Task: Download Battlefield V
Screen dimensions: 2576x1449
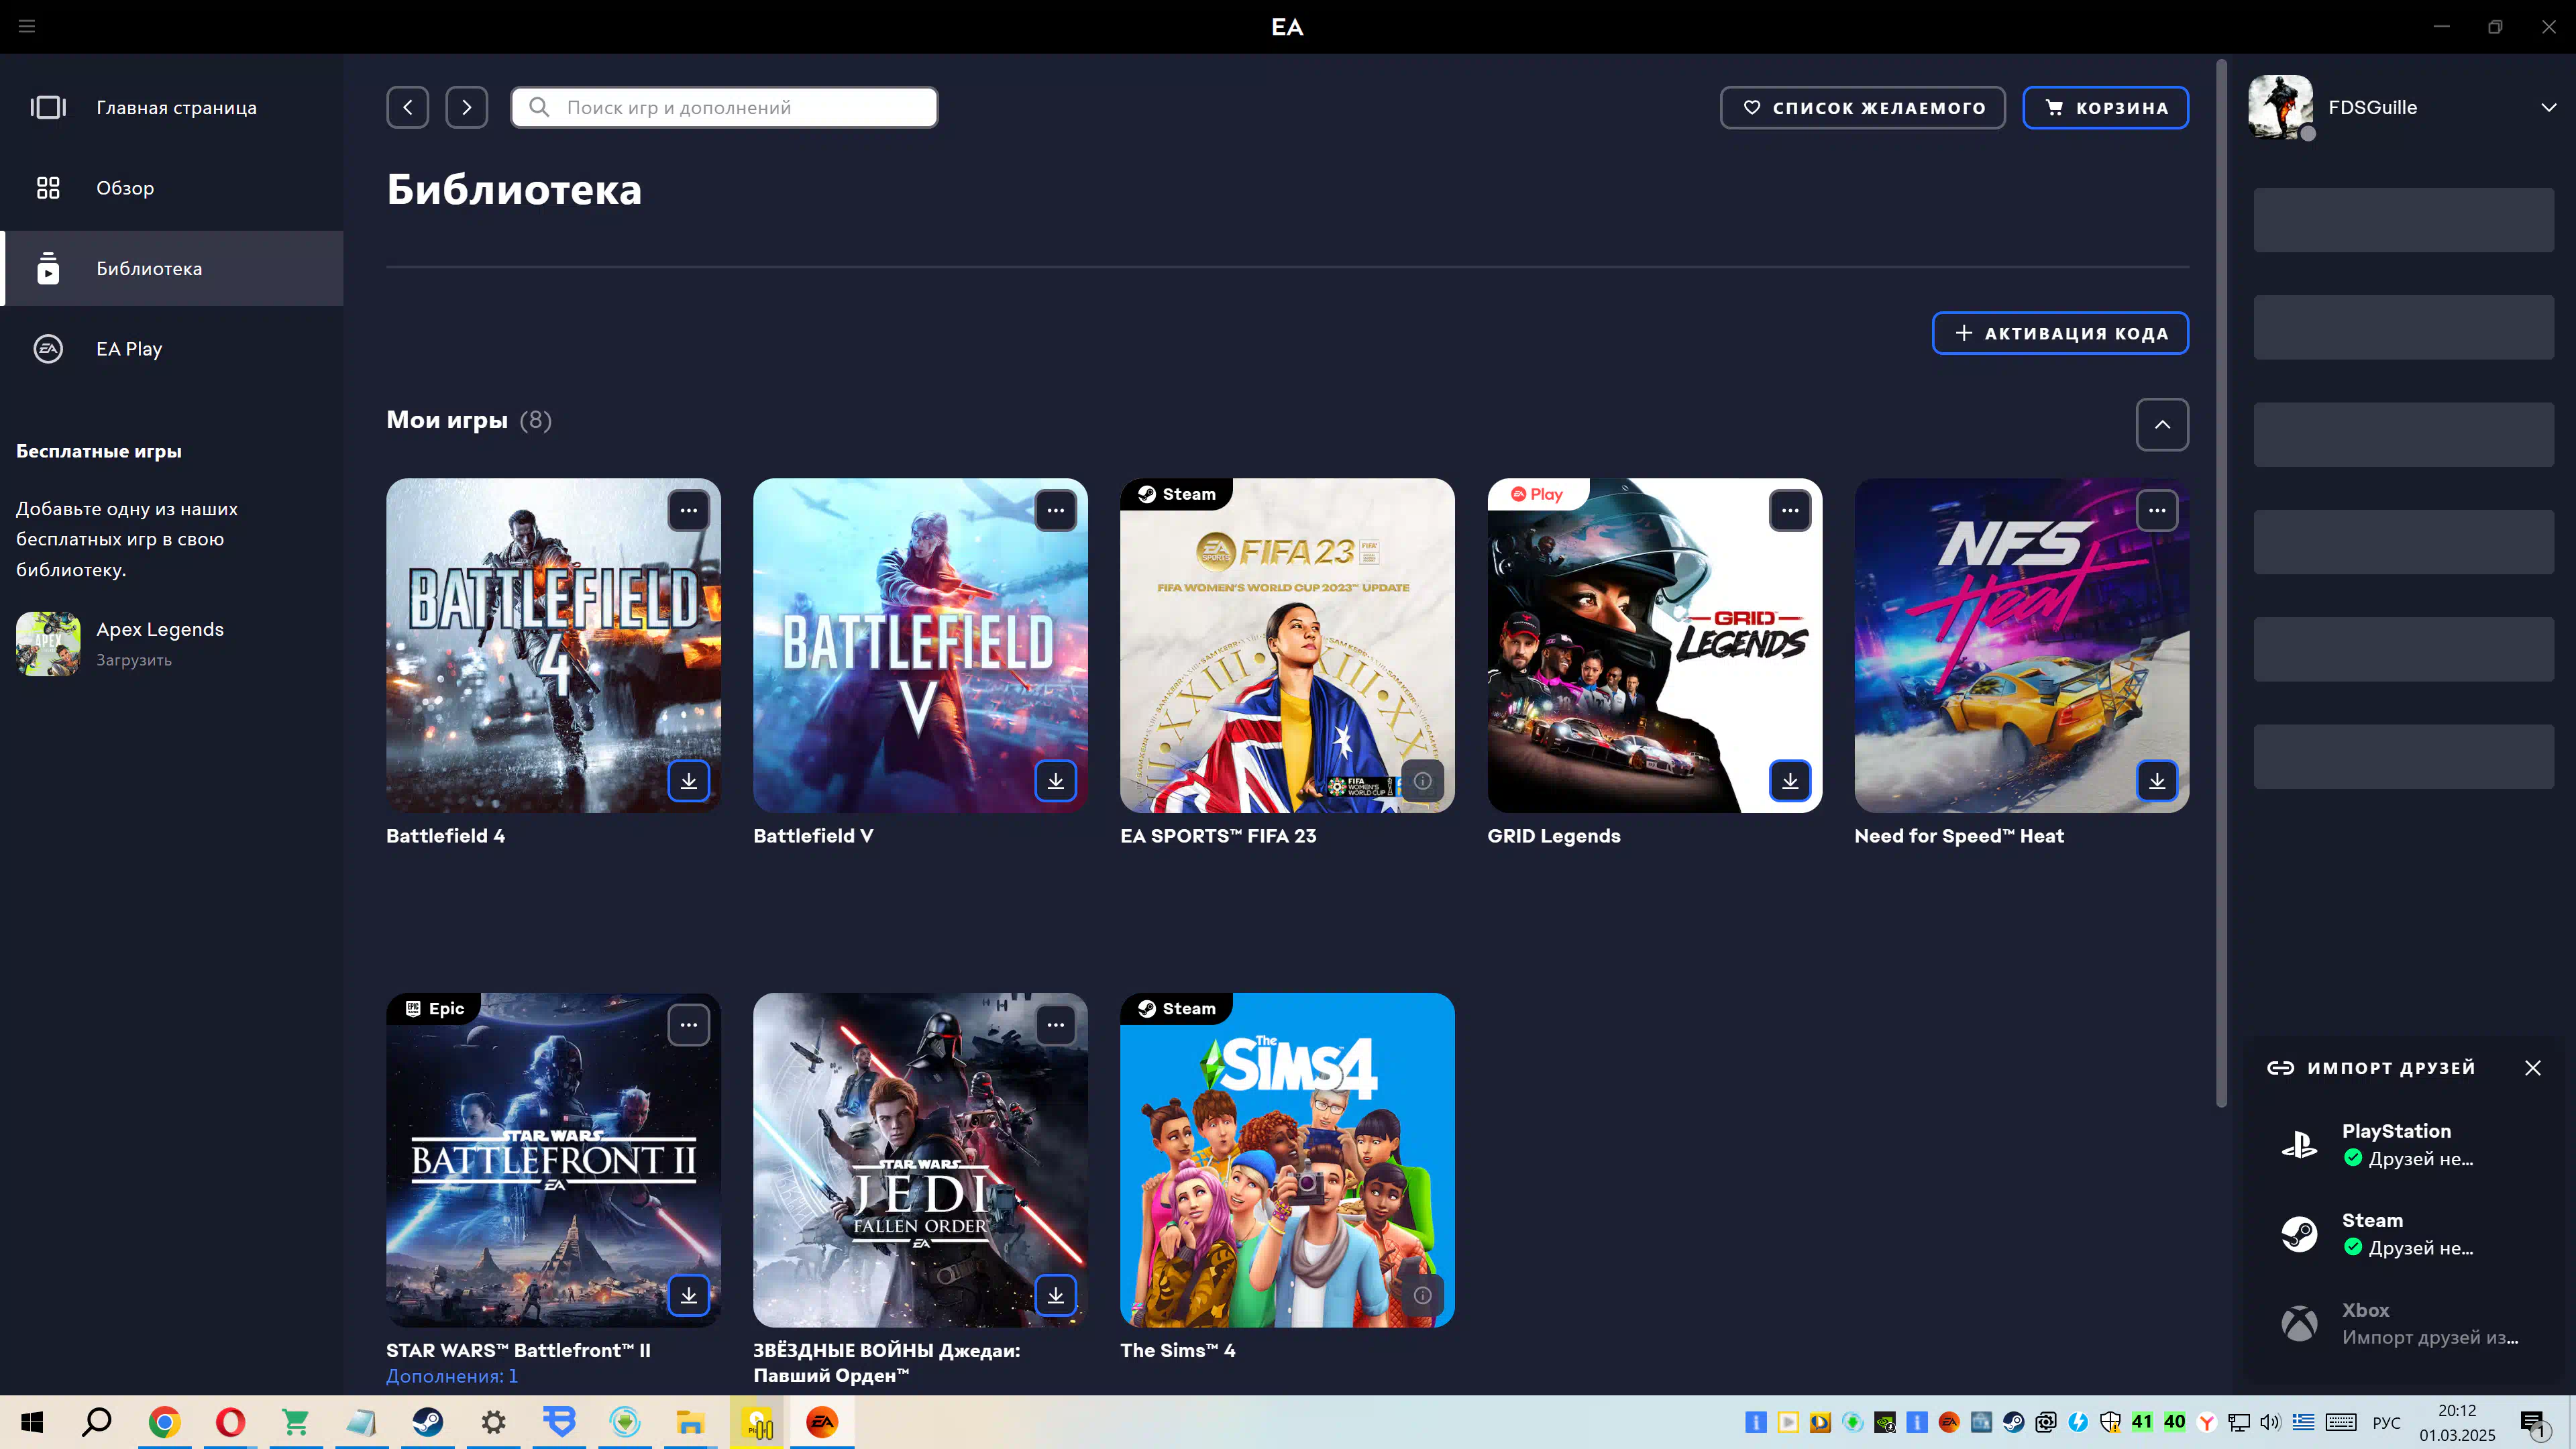Action: [1056, 781]
